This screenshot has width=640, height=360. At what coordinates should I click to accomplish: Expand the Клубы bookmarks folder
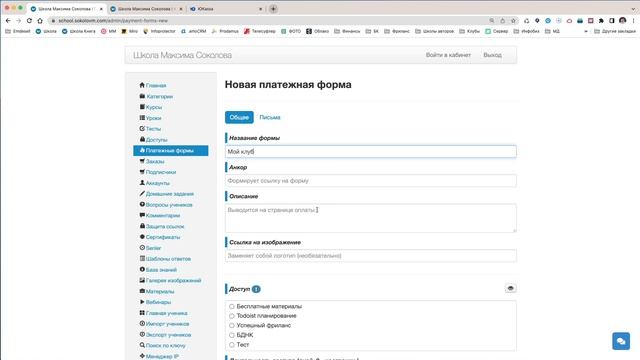click(x=469, y=31)
